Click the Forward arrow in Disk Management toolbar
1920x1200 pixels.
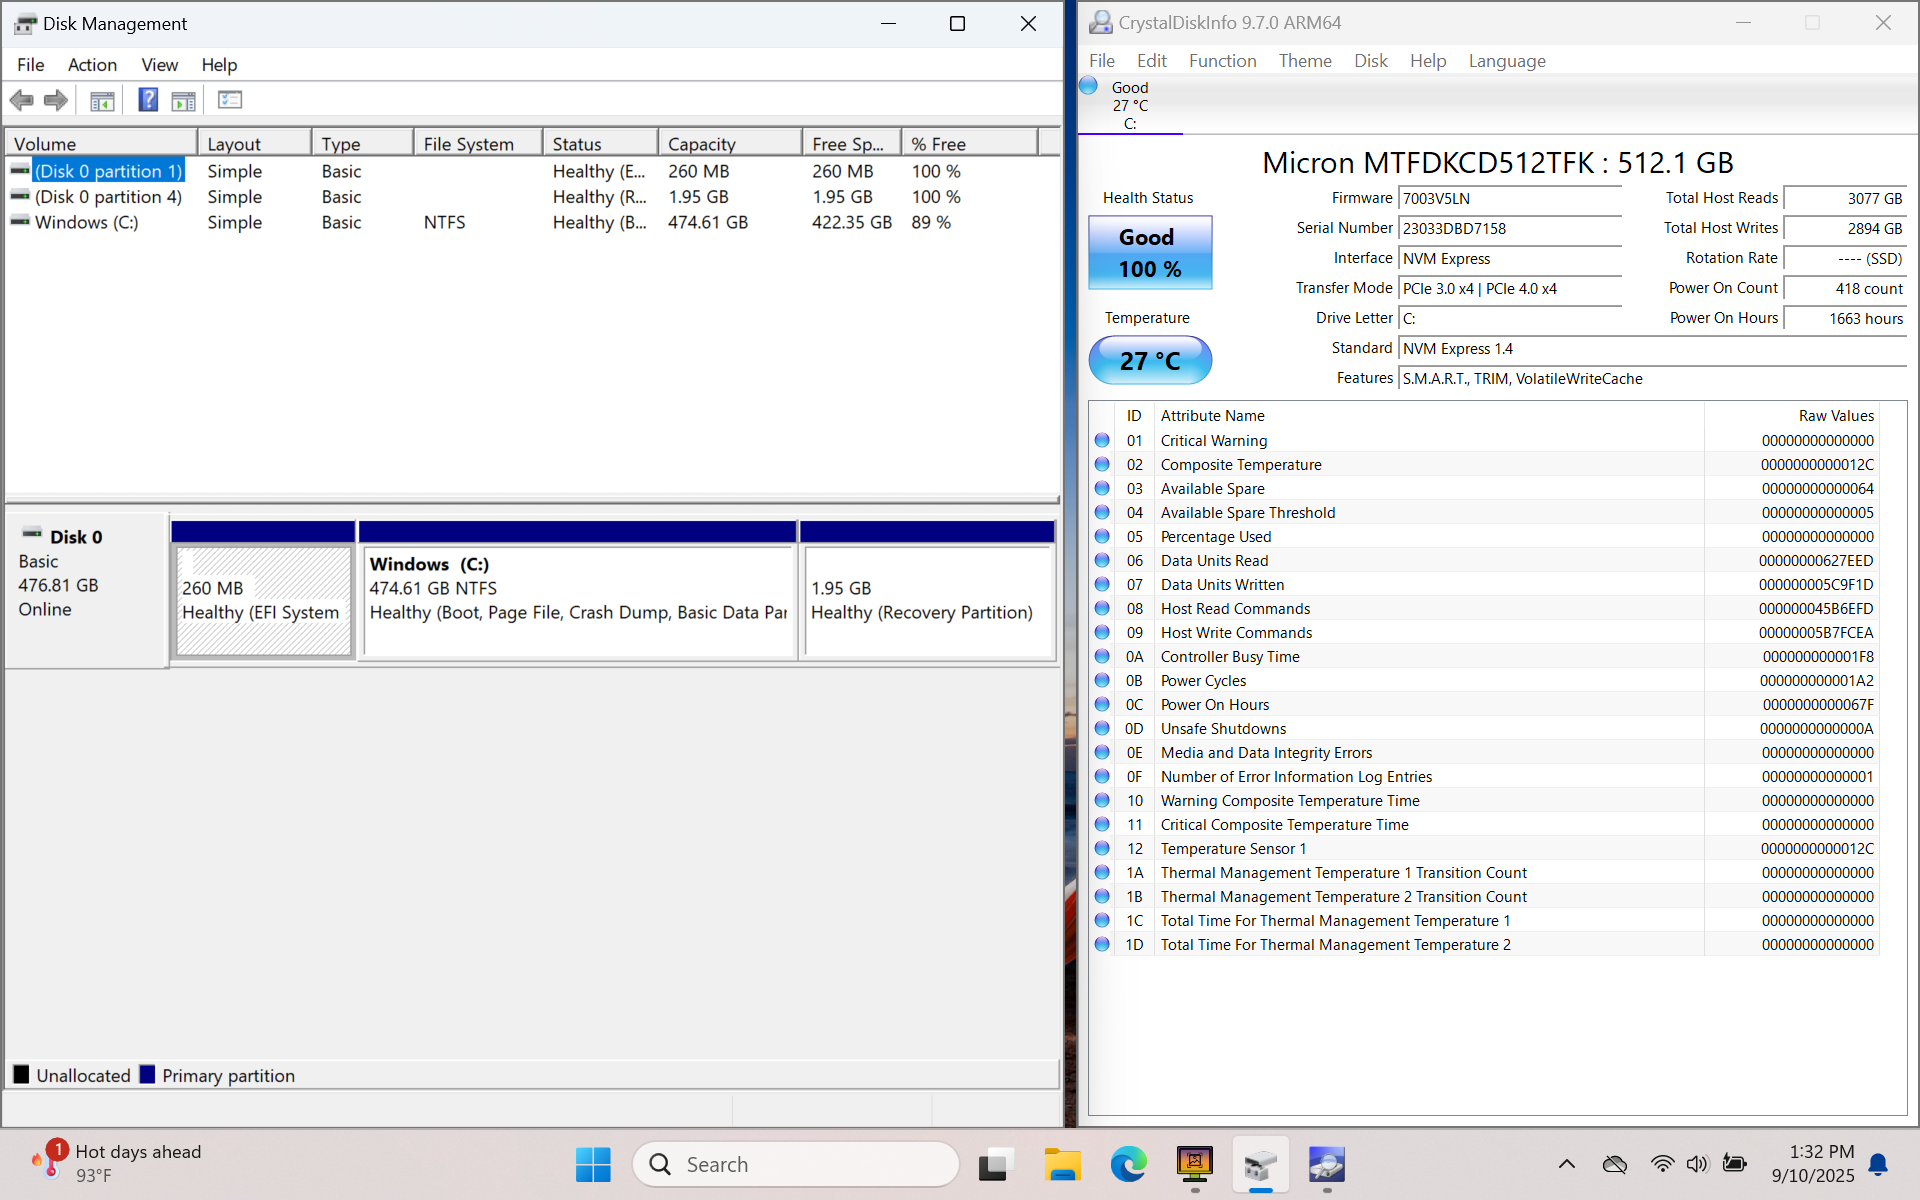56,100
